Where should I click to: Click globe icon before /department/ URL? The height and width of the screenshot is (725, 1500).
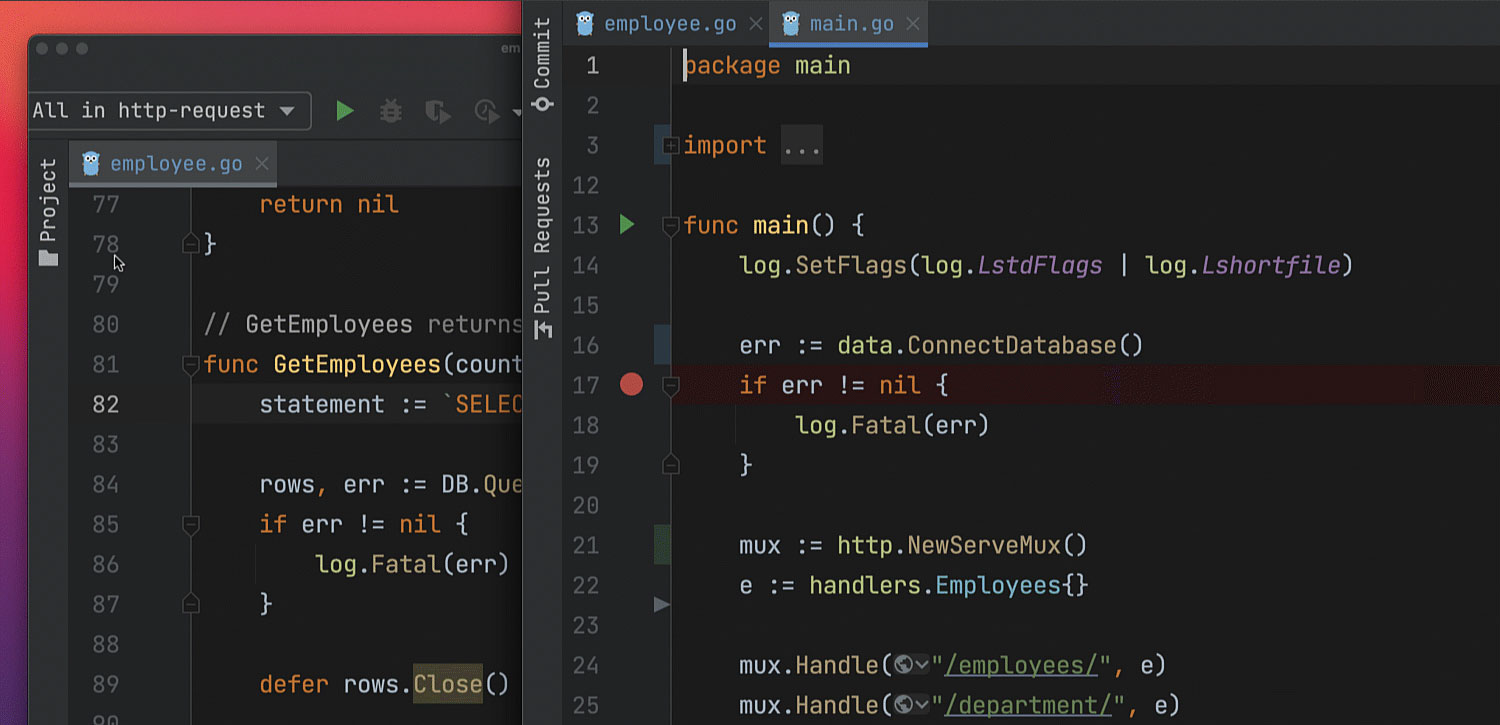point(903,705)
